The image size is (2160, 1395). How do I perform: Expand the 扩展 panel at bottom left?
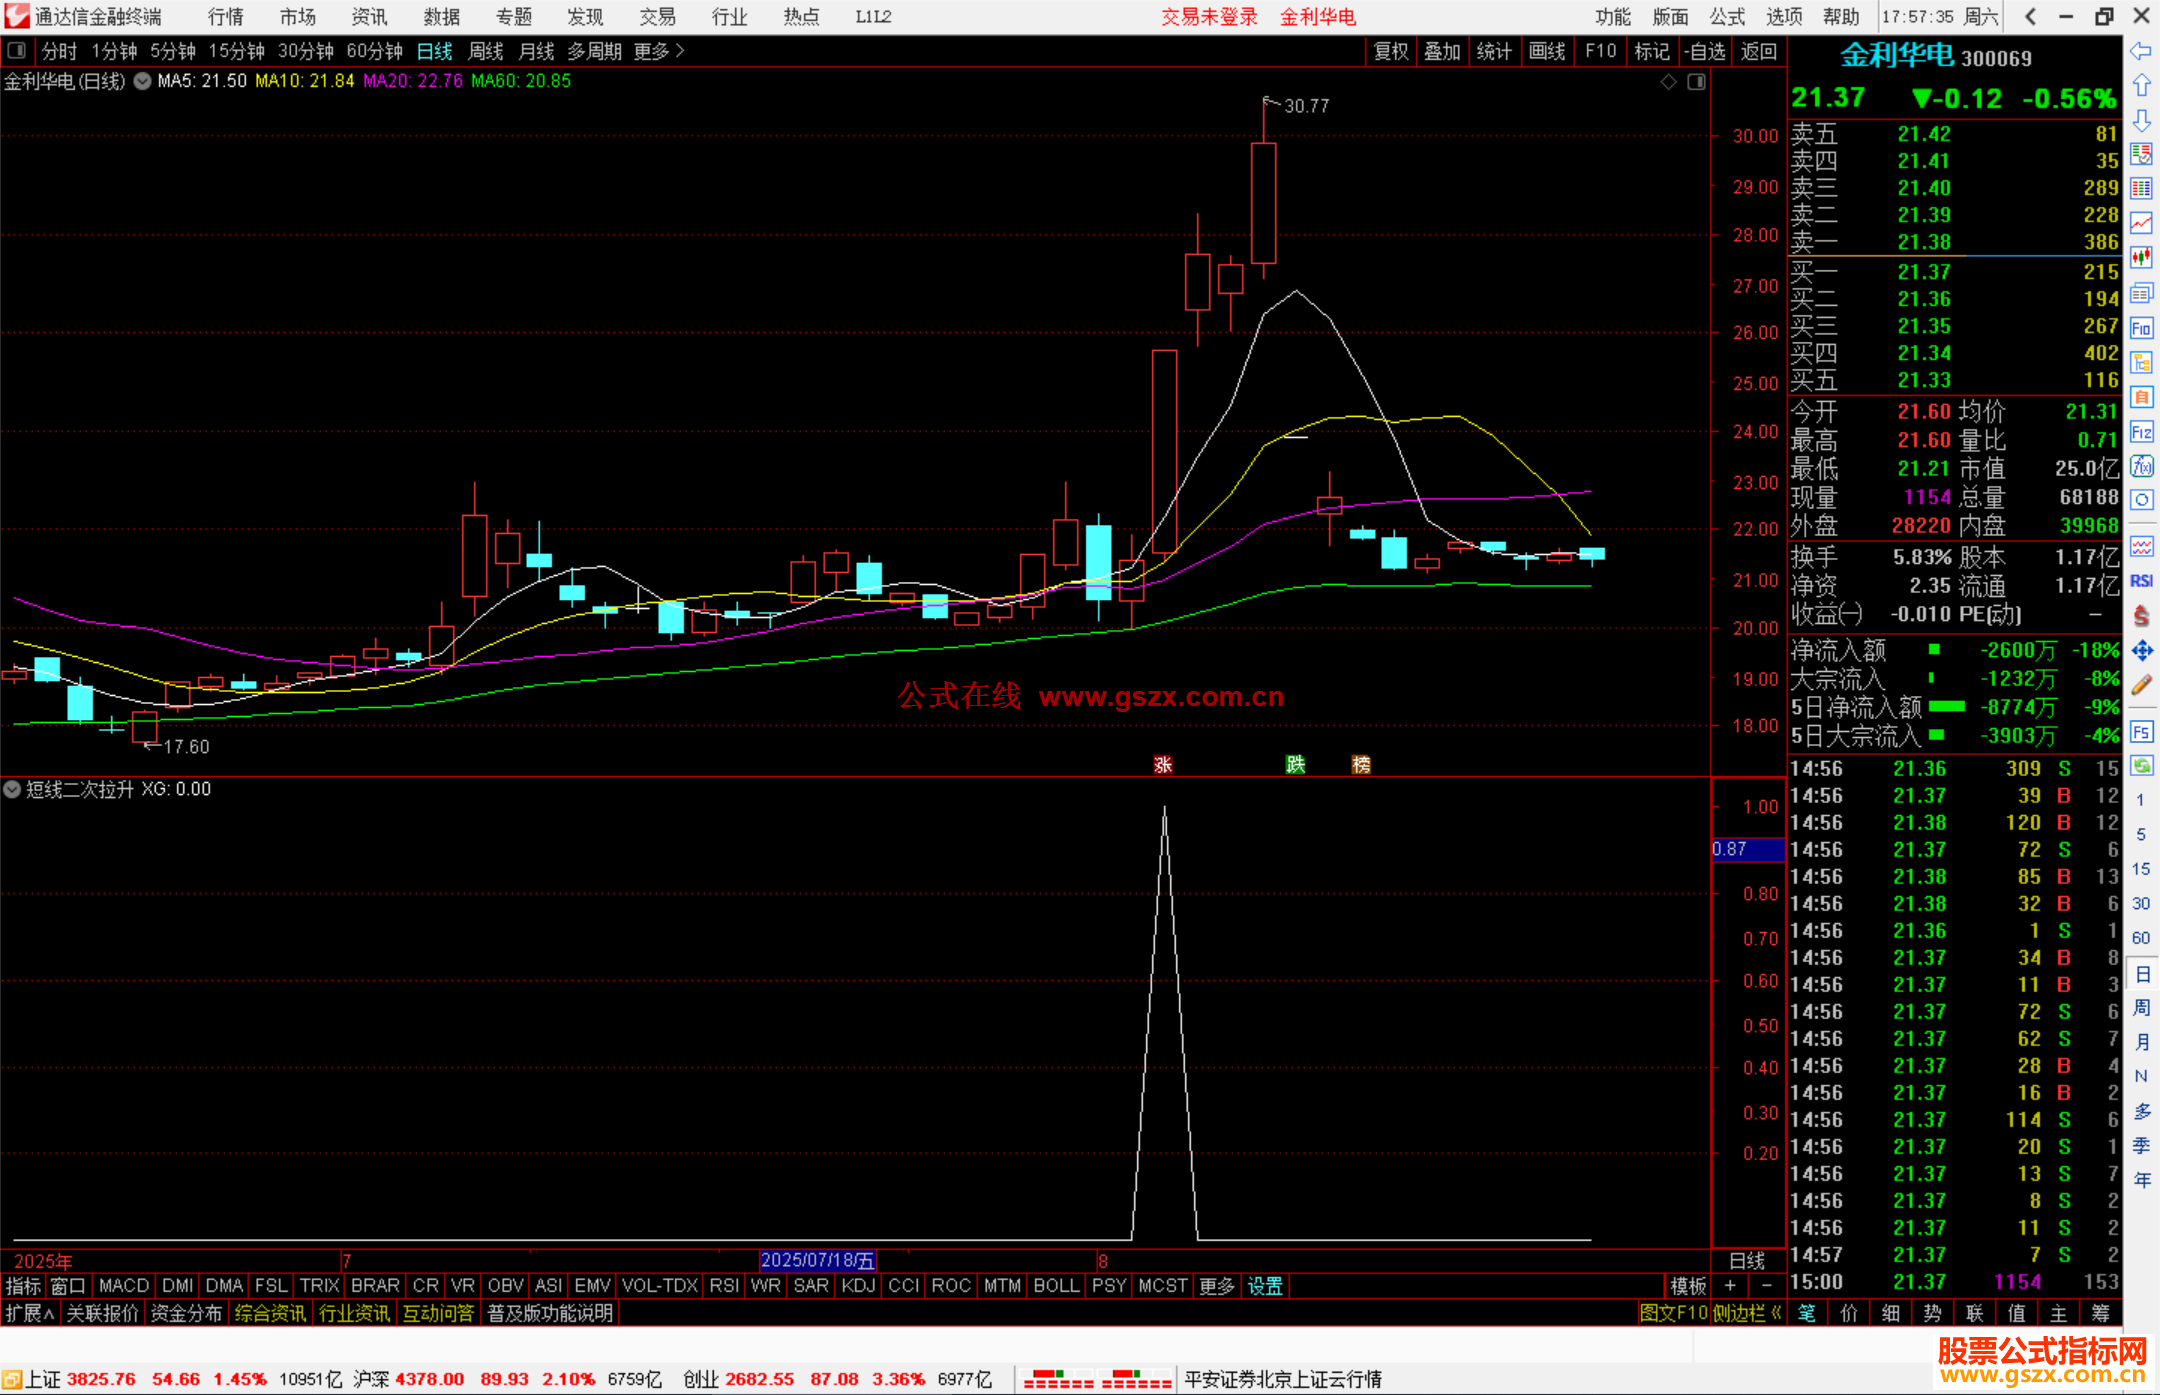pos(30,1313)
